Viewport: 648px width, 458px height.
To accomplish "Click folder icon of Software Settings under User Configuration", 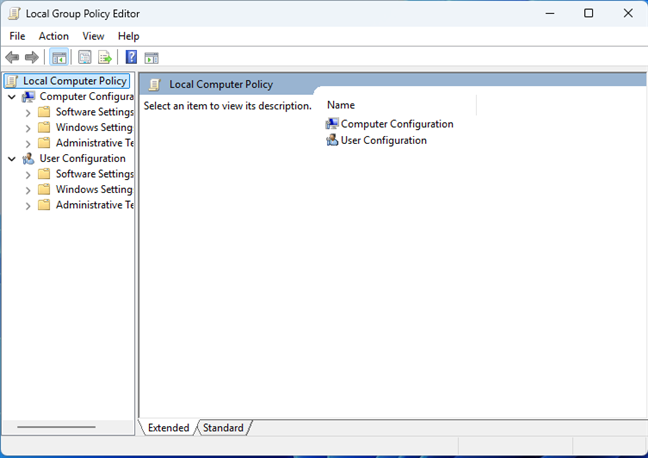I will click(44, 174).
